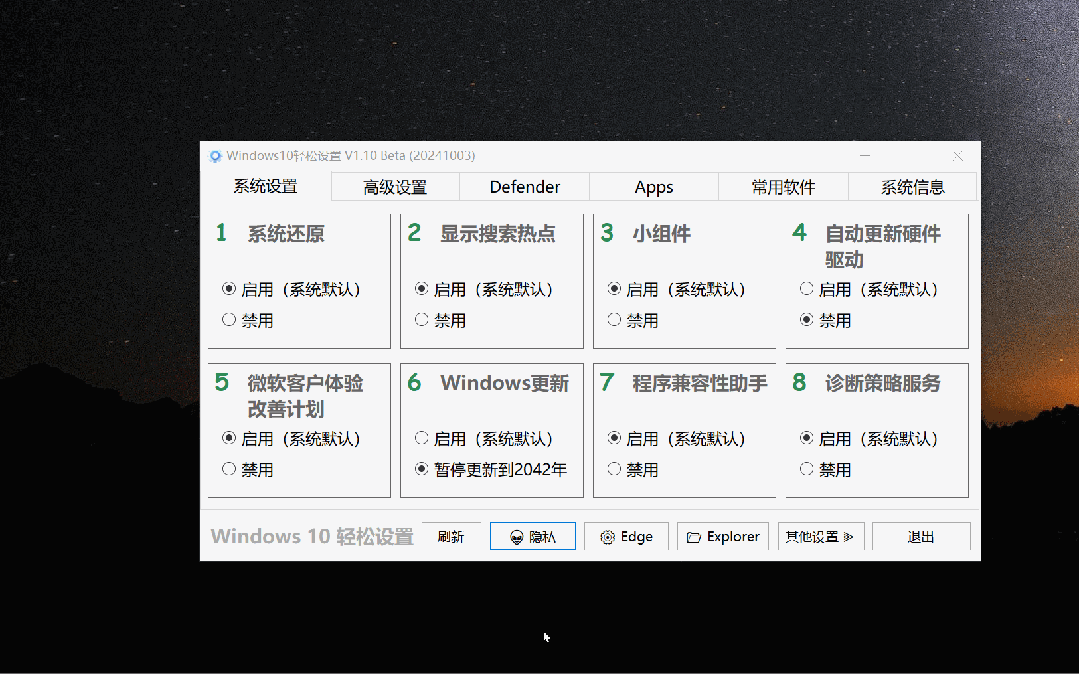Open the 系统信息 tab

pos(912,187)
